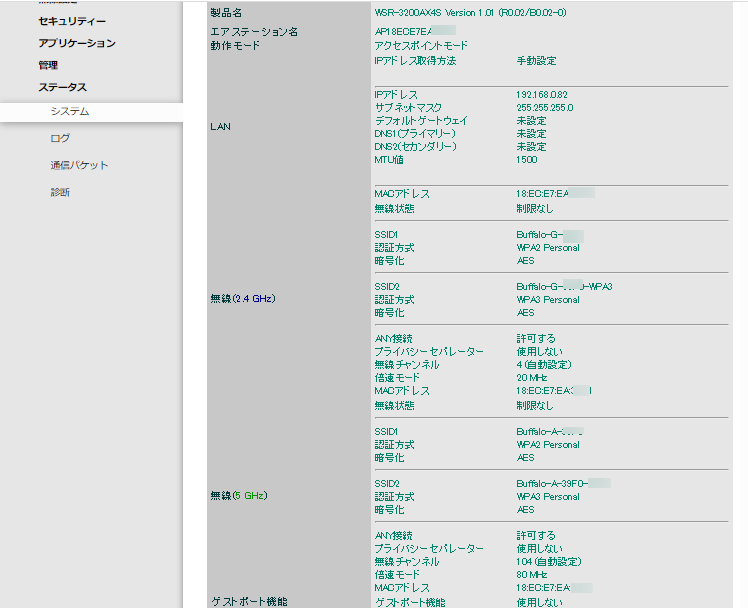Click the LAN IPアドレス value 192.168.0.82
The height and width of the screenshot is (608, 748).
[x=542, y=95]
